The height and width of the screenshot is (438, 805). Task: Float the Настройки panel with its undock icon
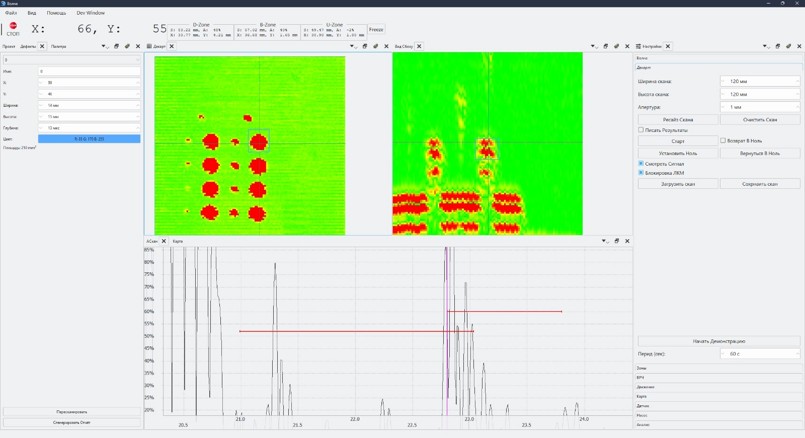click(x=778, y=46)
